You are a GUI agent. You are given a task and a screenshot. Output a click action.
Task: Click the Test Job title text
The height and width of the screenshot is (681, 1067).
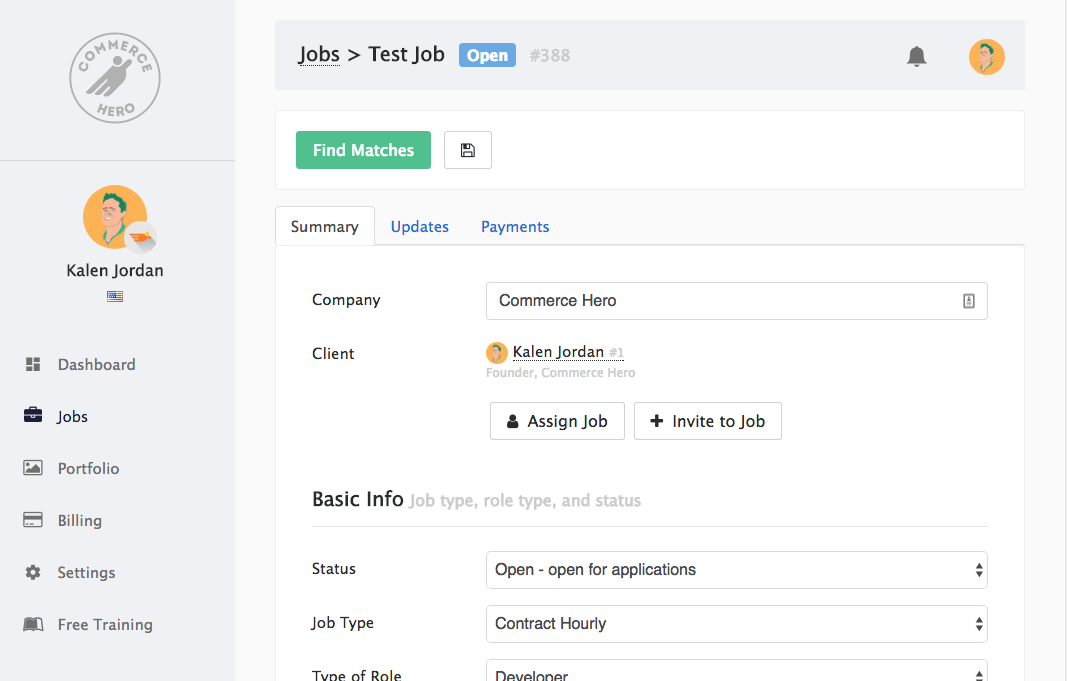point(406,54)
